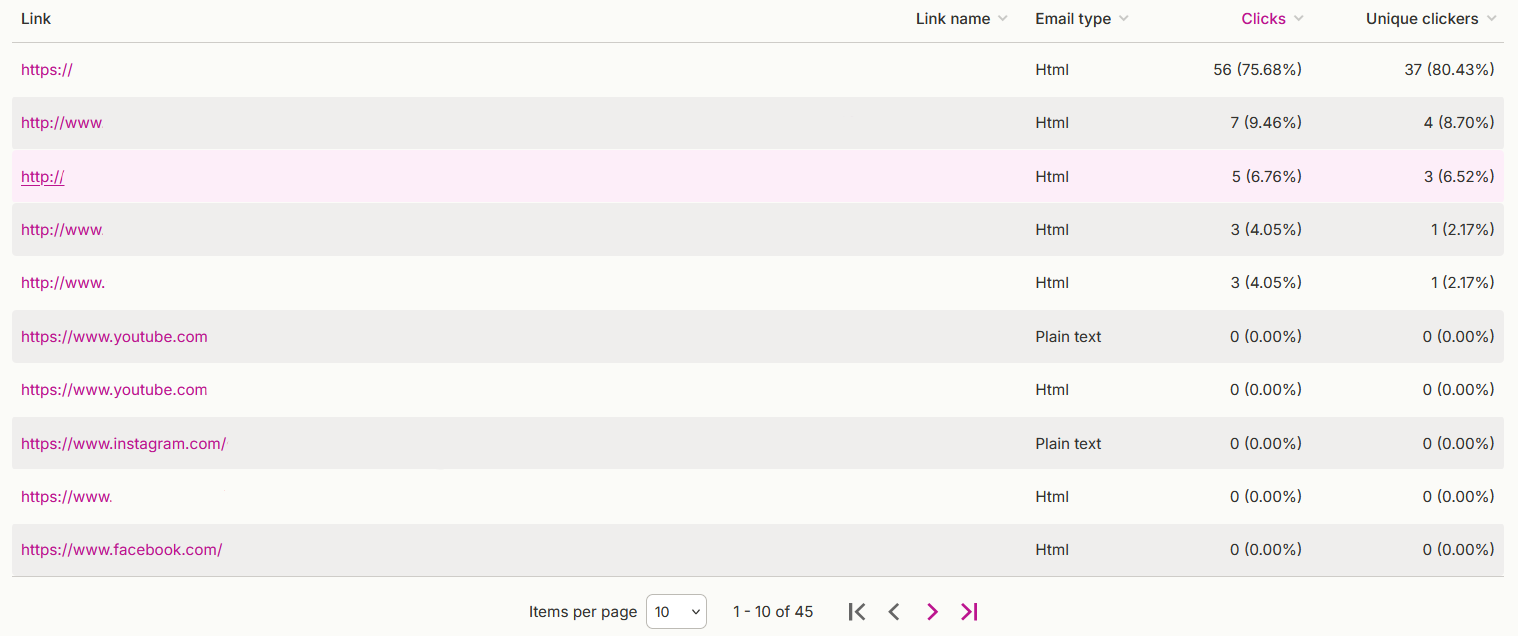Open the Facebook link

pyautogui.click(x=121, y=550)
